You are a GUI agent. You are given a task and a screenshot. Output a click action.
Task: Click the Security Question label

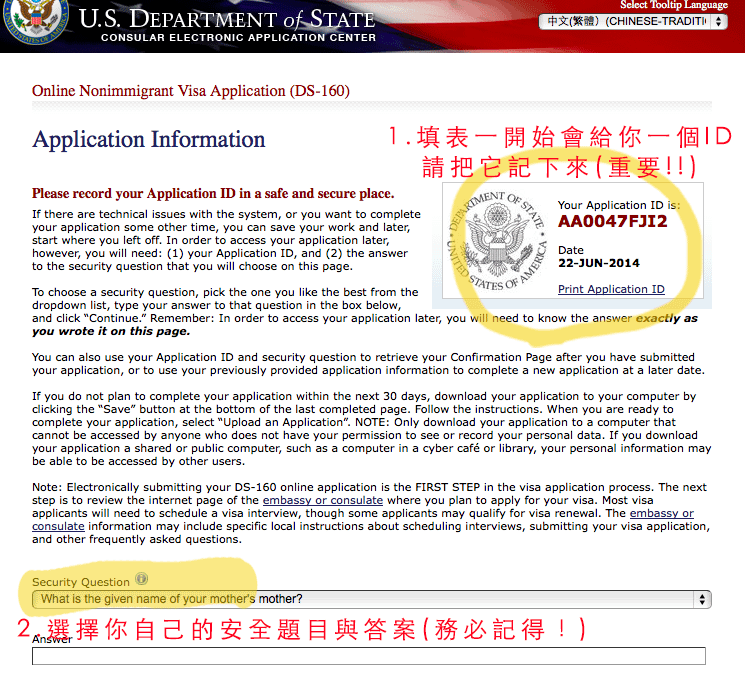[x=81, y=582]
